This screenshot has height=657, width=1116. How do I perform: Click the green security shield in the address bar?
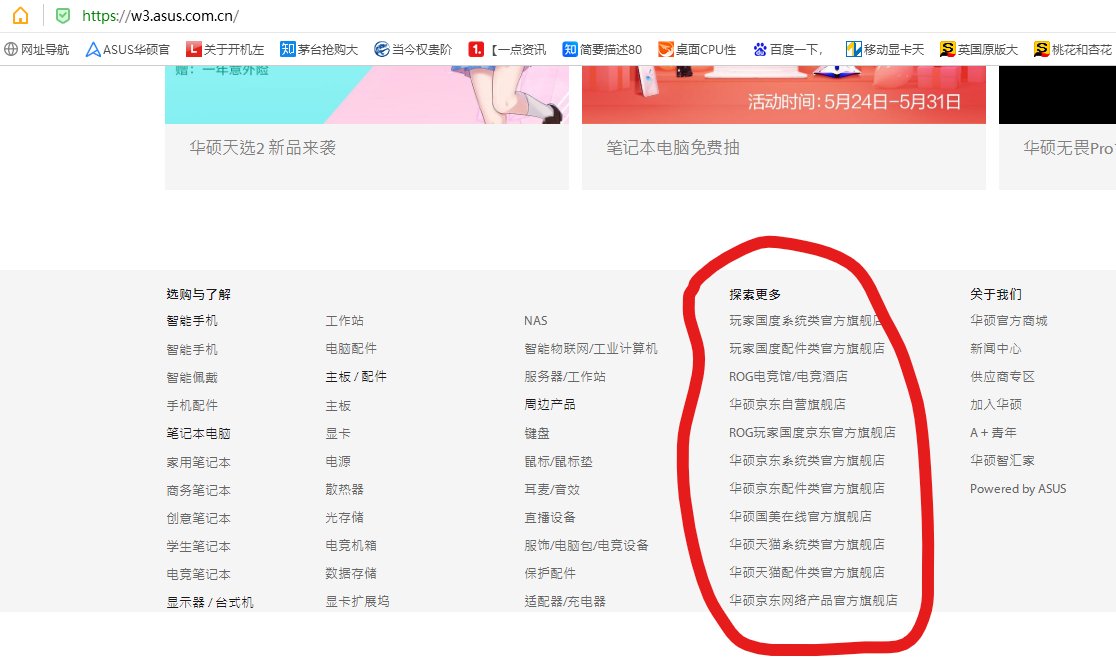click(62, 16)
